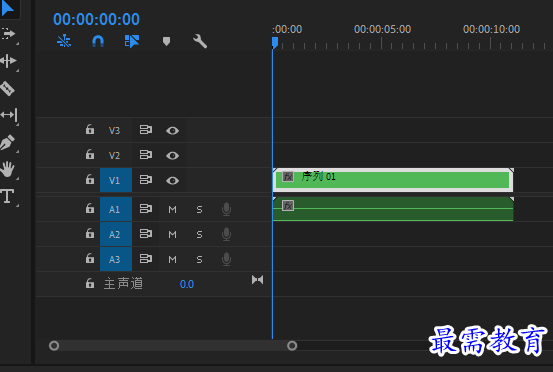553x372 pixels.
Task: Click the playhead timecode 00:00:00:00
Action: click(96, 19)
